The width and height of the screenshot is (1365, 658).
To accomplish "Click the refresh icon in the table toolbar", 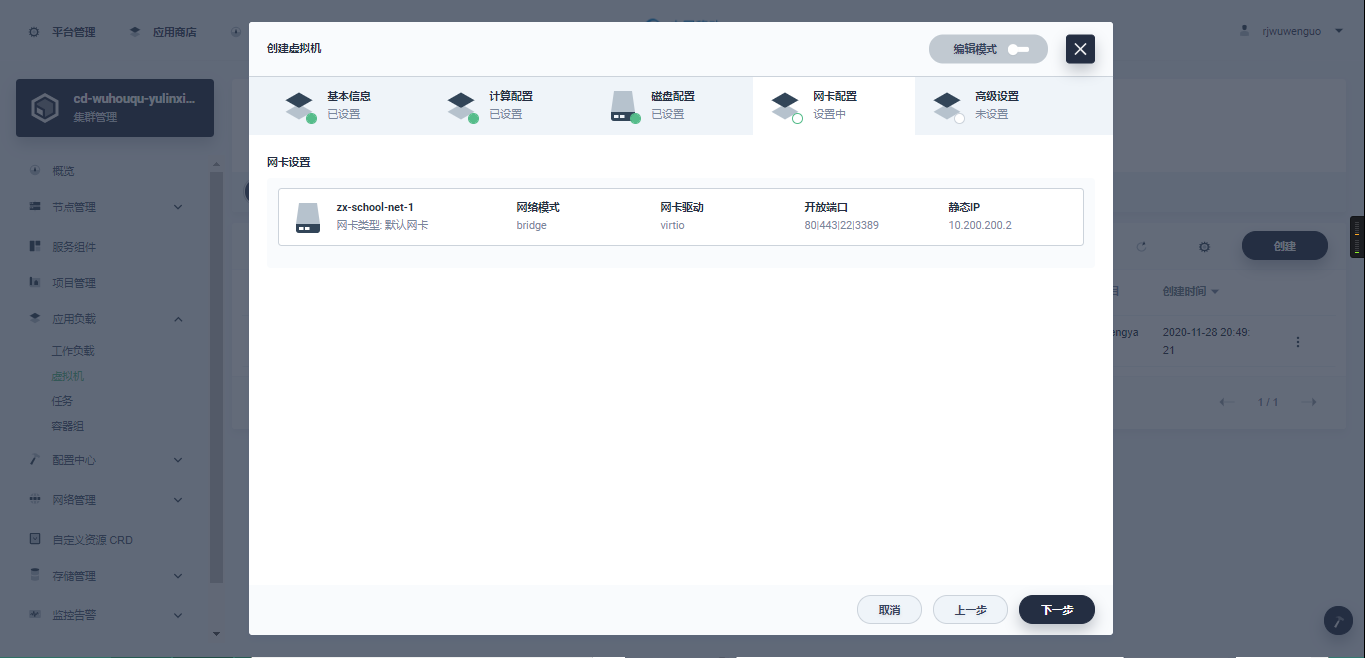I will 1141,246.
